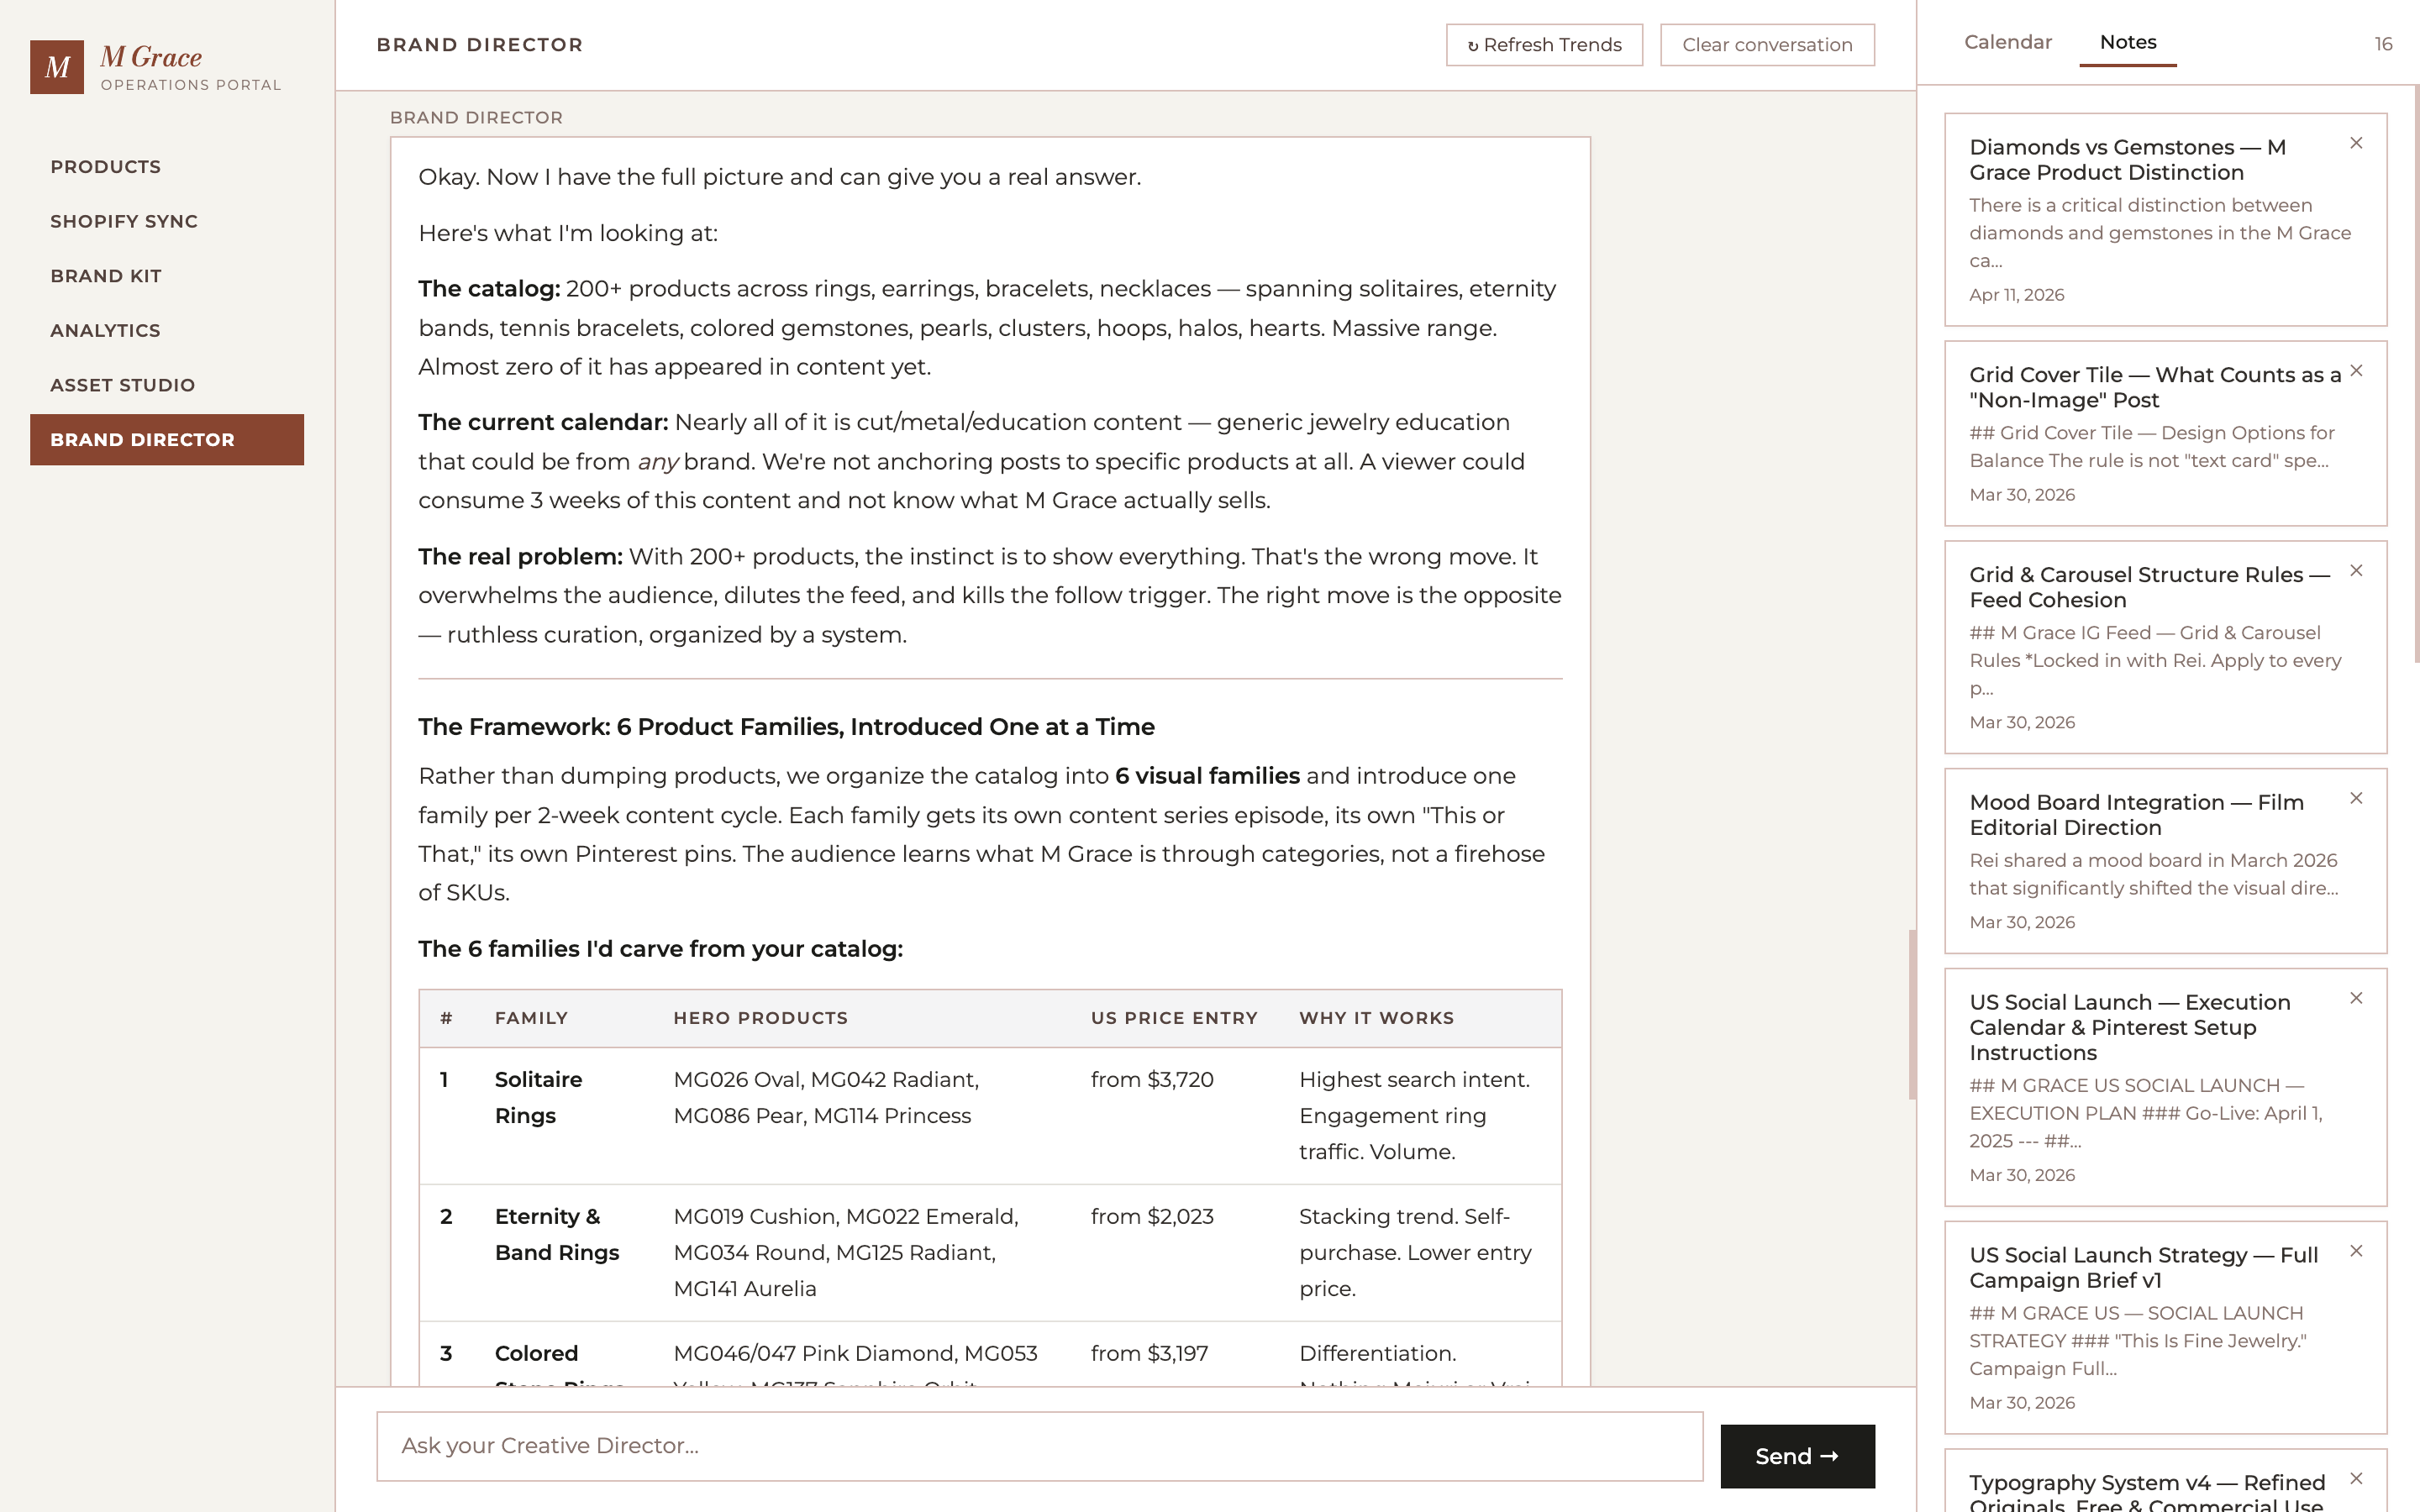Screen dimensions: 2420x1512
Task: Dismiss the US Social Launch Execution Calendar note
Action: (x=2356, y=998)
